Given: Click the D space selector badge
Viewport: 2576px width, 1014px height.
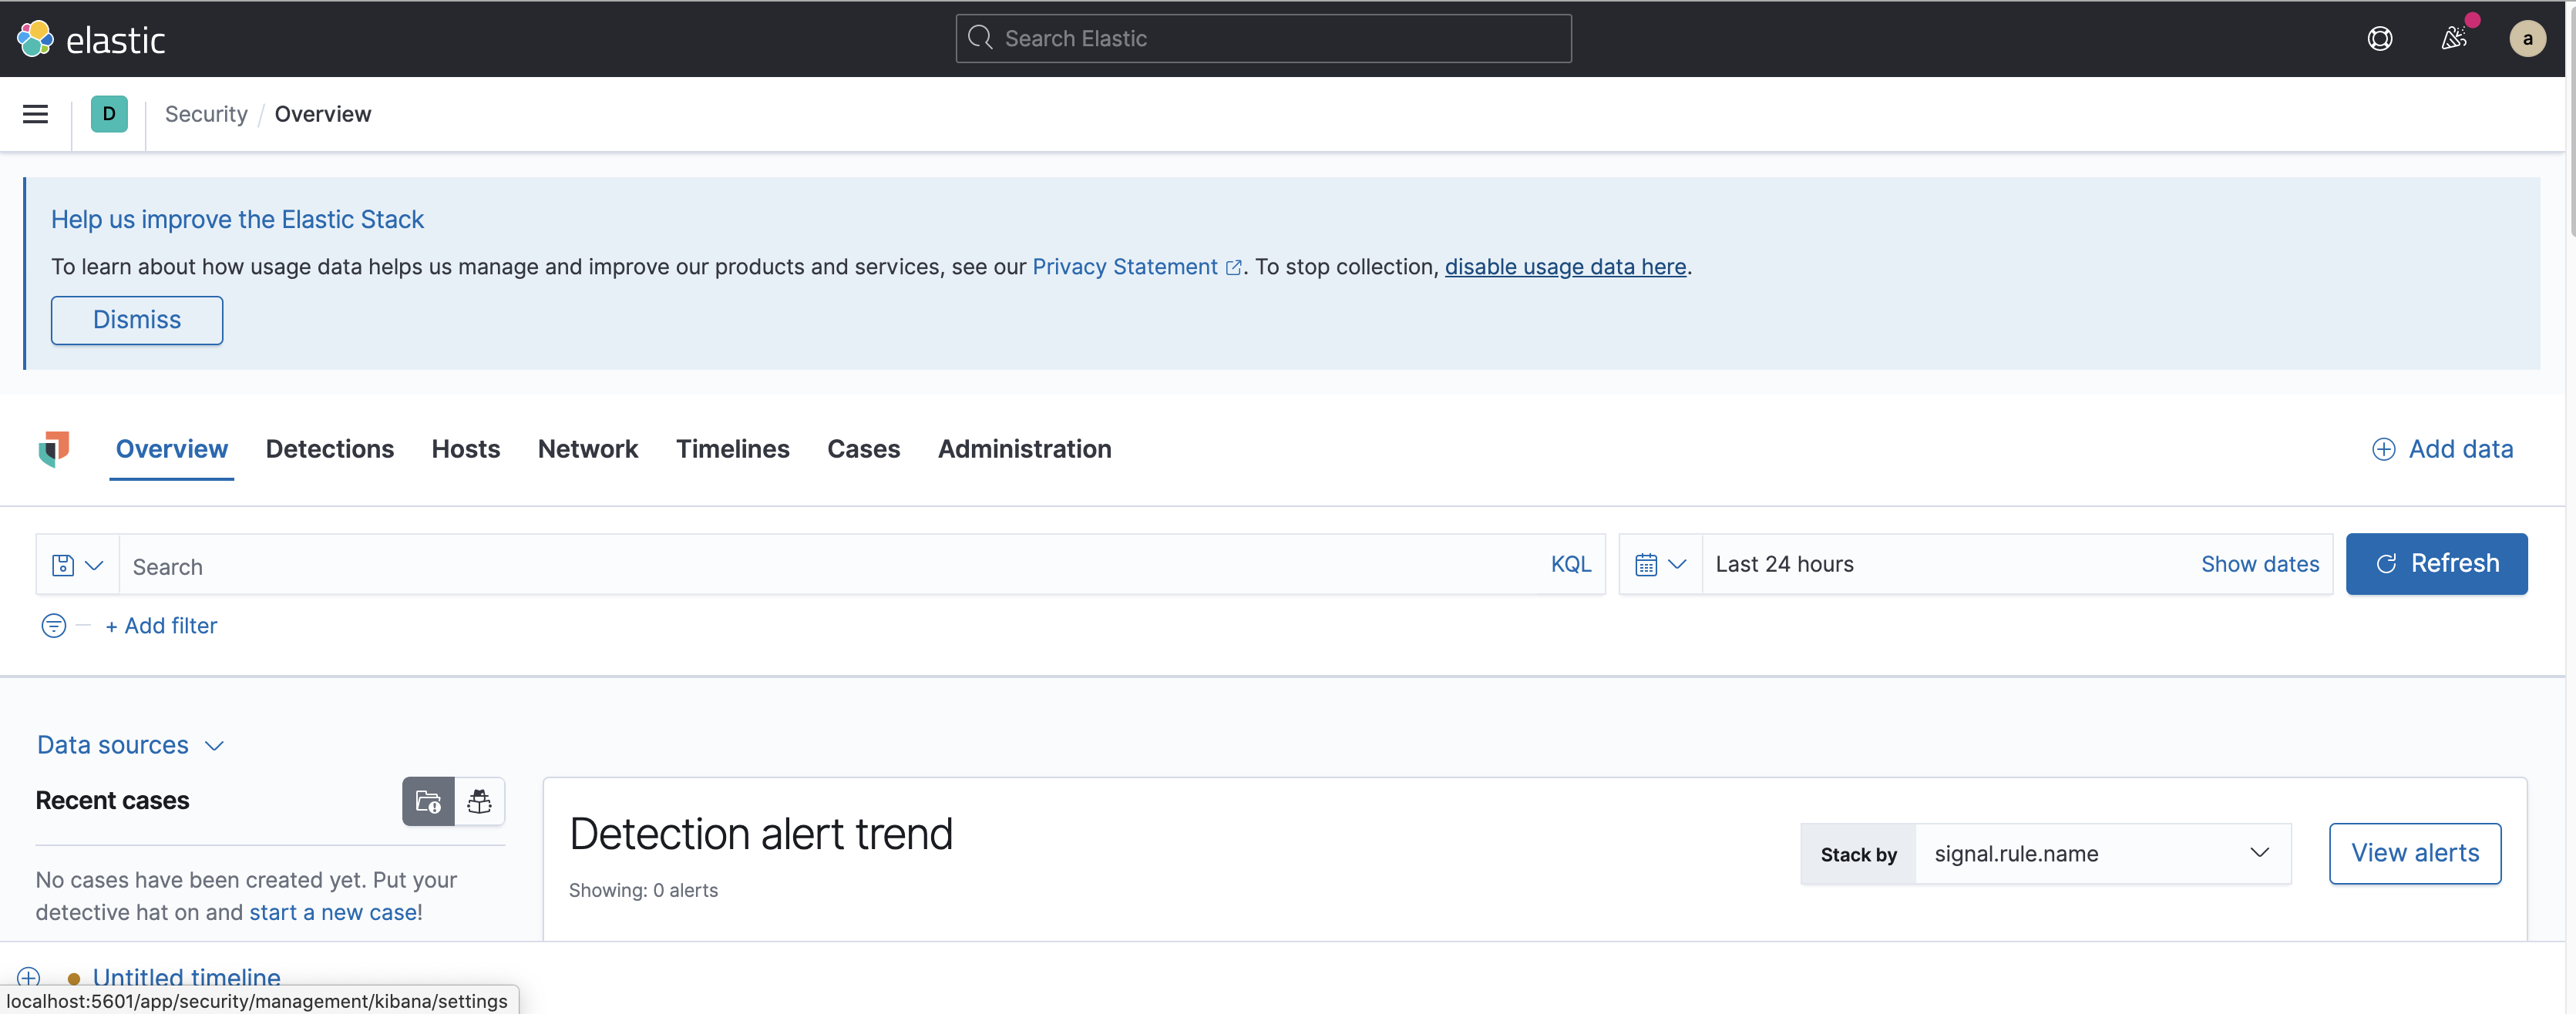Looking at the screenshot, I should (109, 114).
